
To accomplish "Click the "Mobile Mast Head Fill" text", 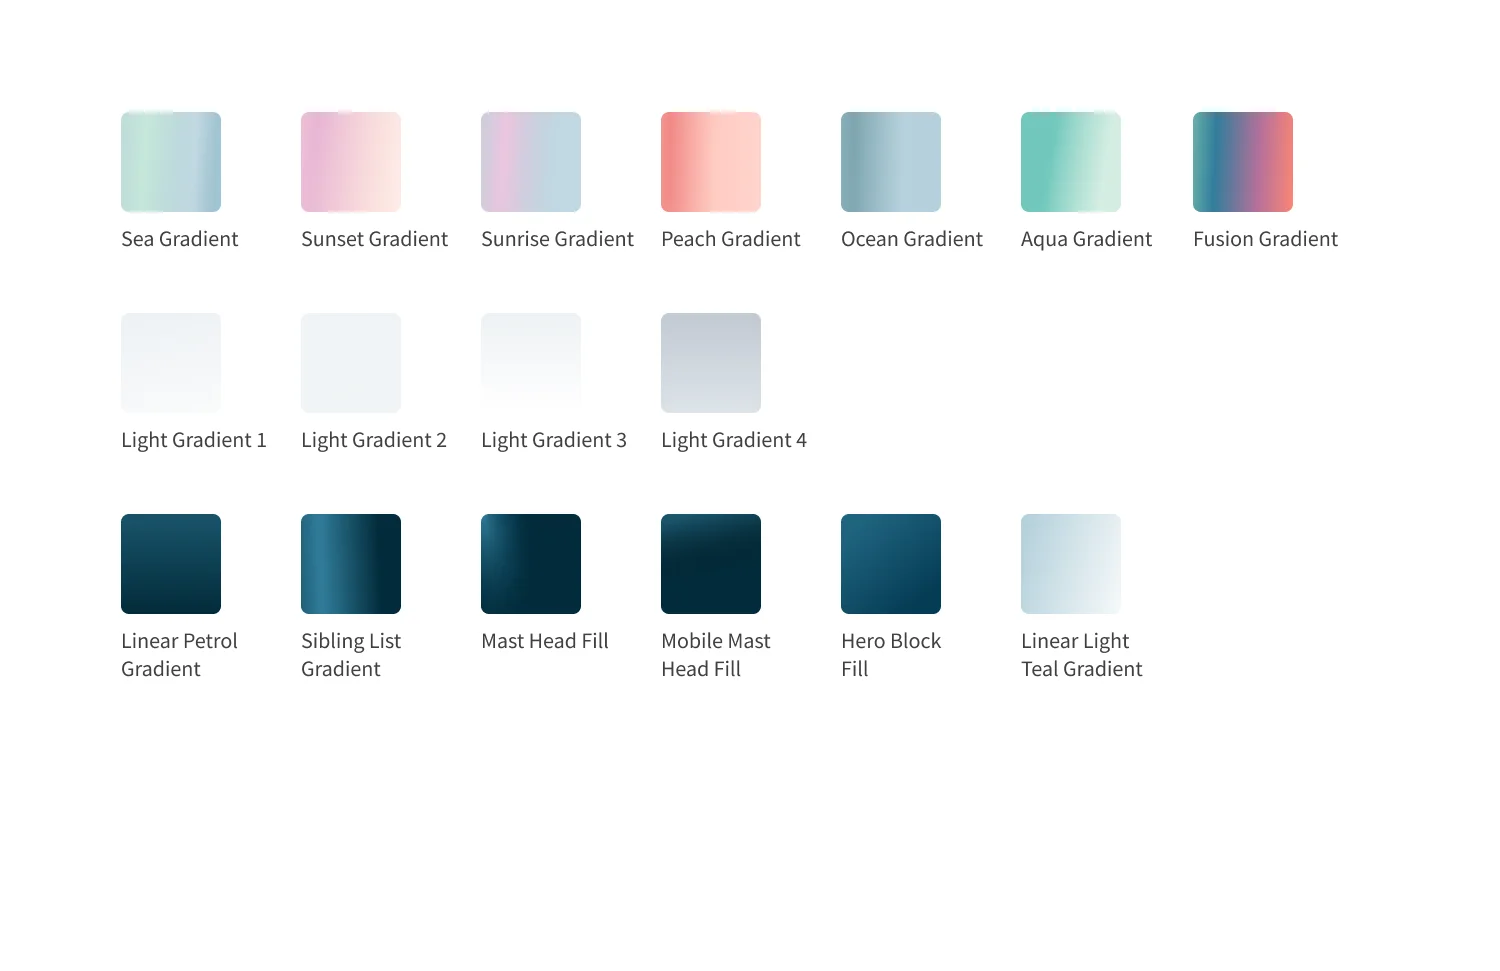I will pos(716,655).
